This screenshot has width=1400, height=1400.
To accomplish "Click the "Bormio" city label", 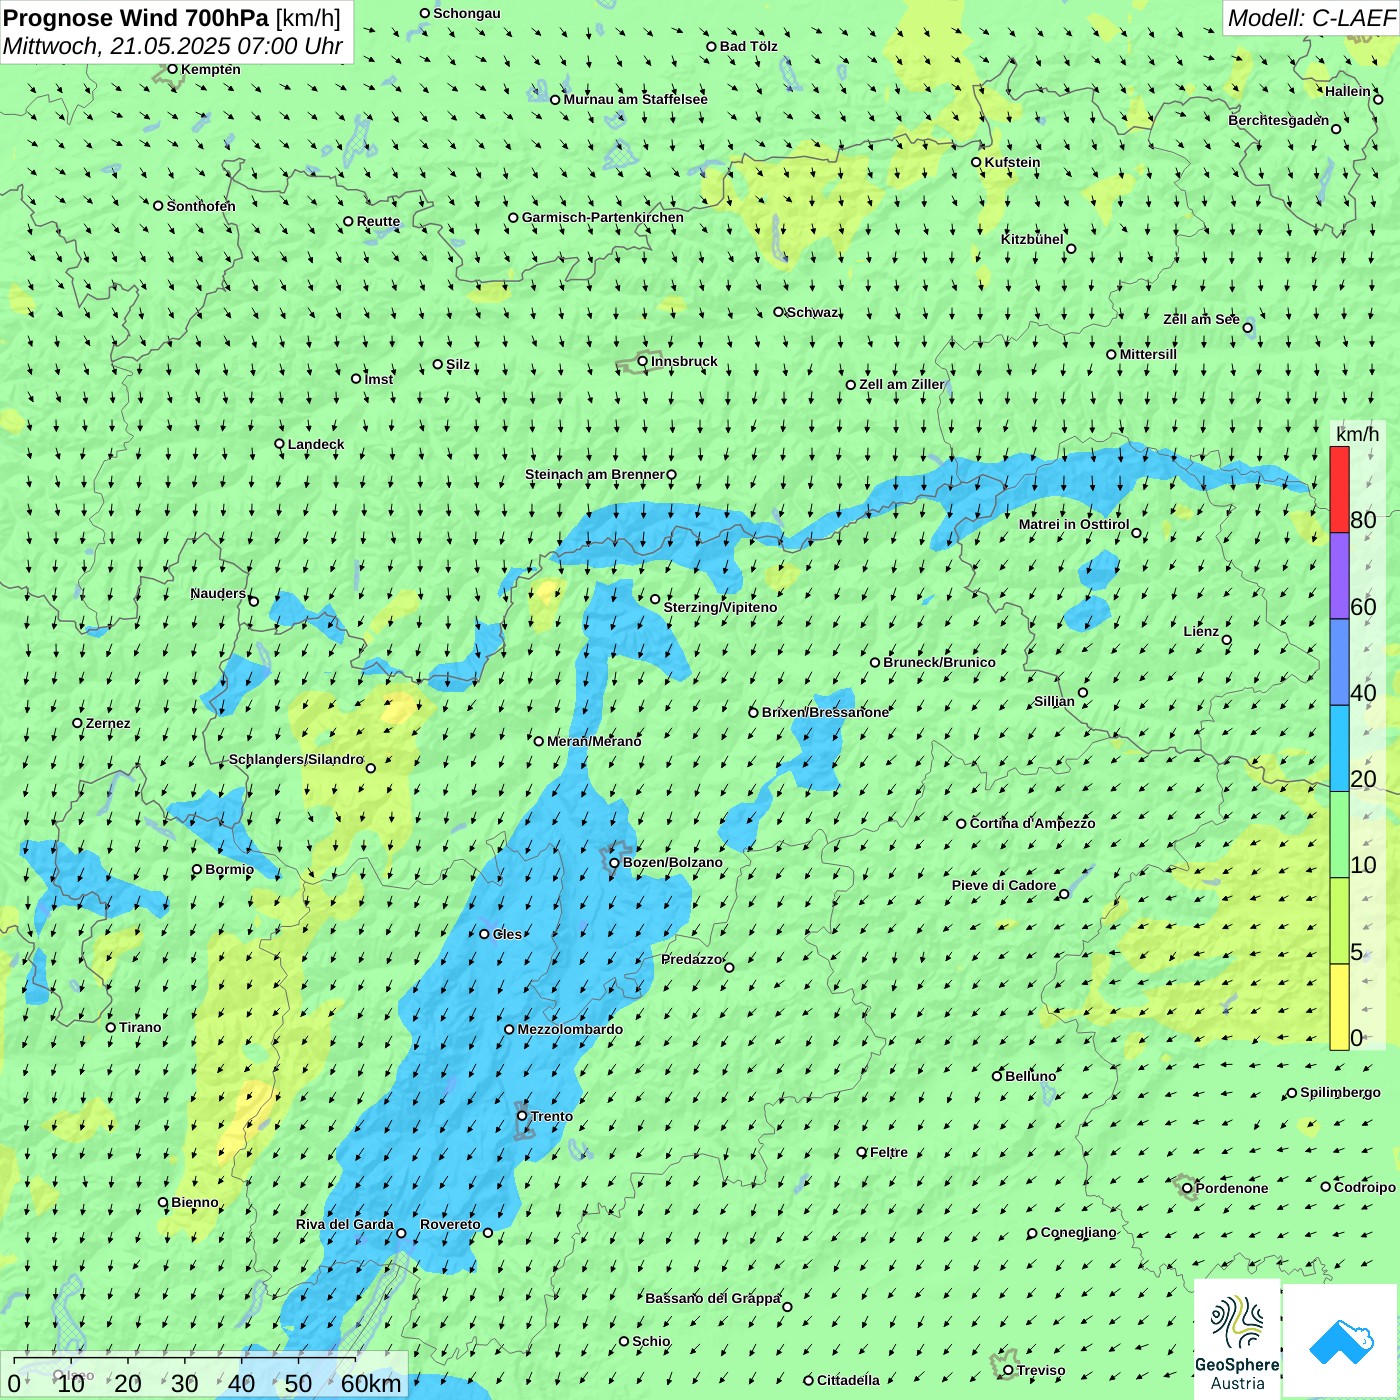I will tap(229, 869).
